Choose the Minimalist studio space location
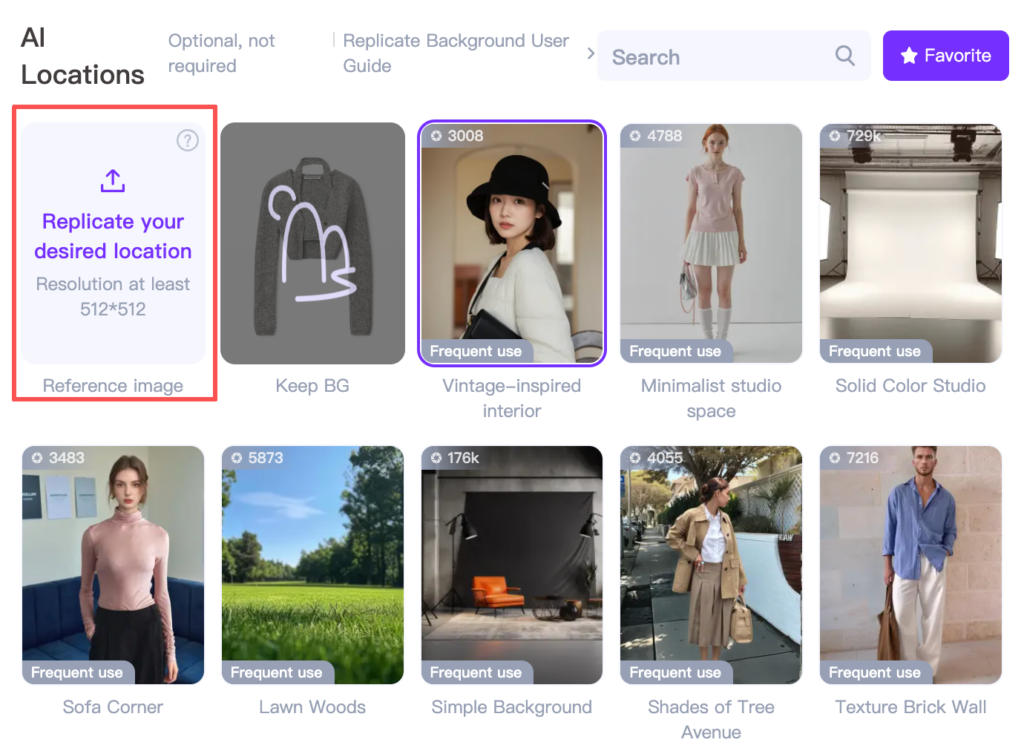1024x751 pixels. (x=711, y=244)
